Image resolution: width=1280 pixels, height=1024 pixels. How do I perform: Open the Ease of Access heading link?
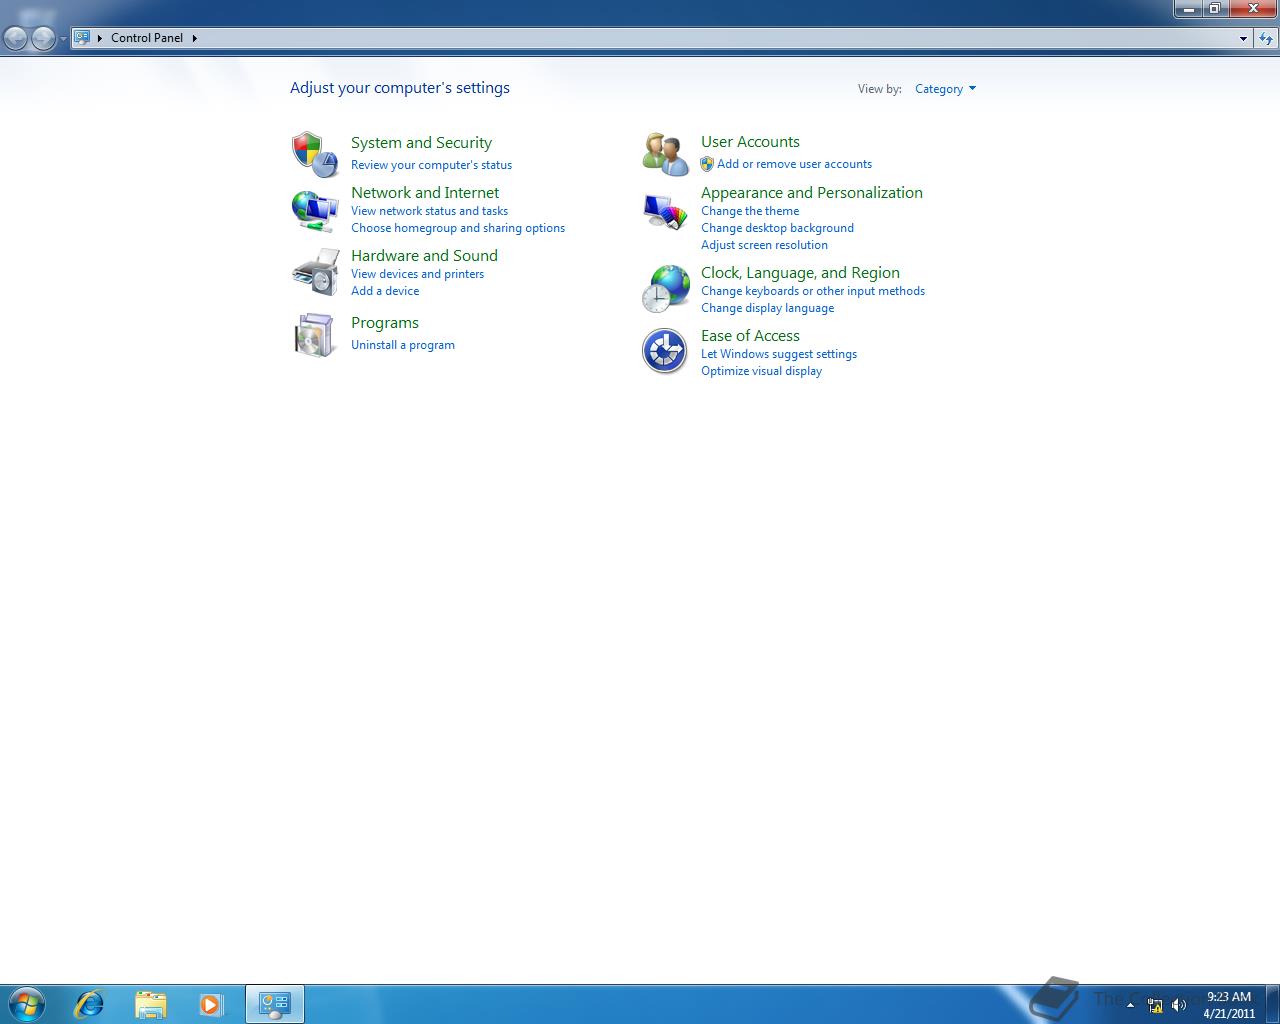pos(750,336)
